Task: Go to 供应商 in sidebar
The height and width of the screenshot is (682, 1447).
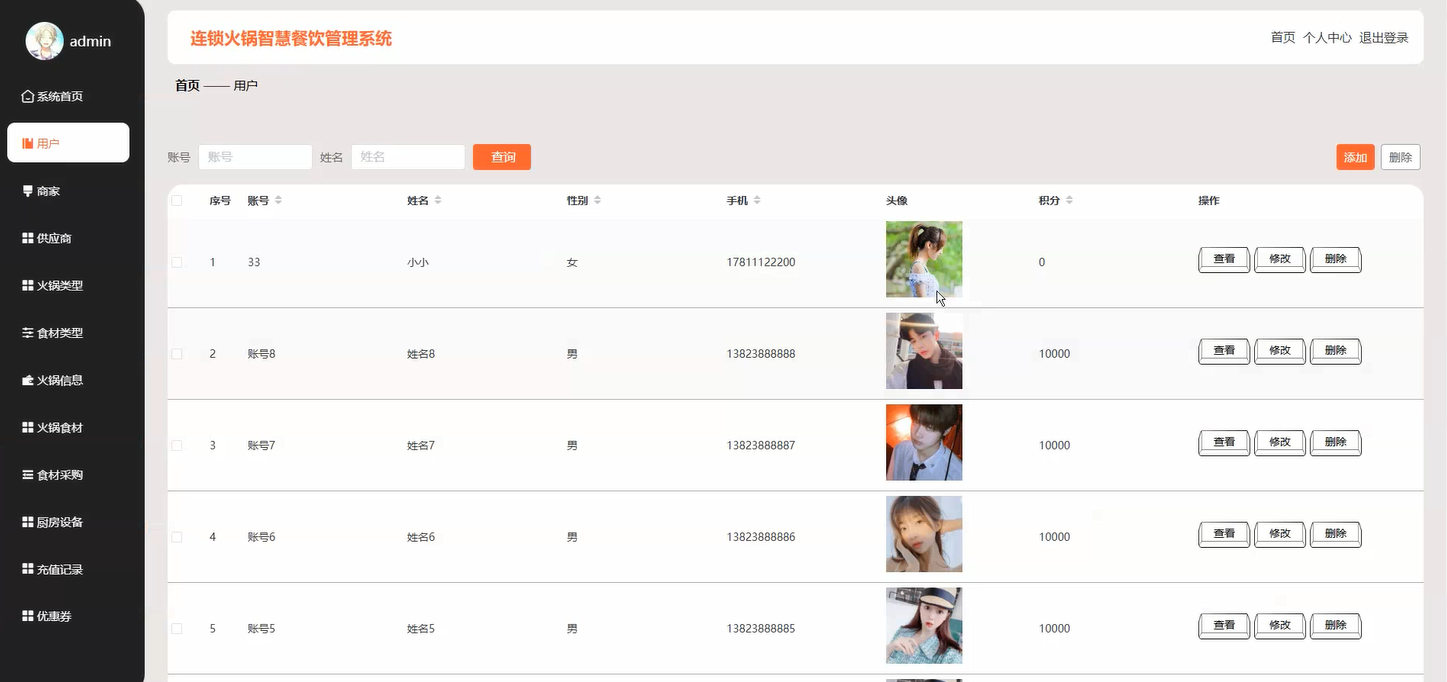Action: click(x=46, y=238)
